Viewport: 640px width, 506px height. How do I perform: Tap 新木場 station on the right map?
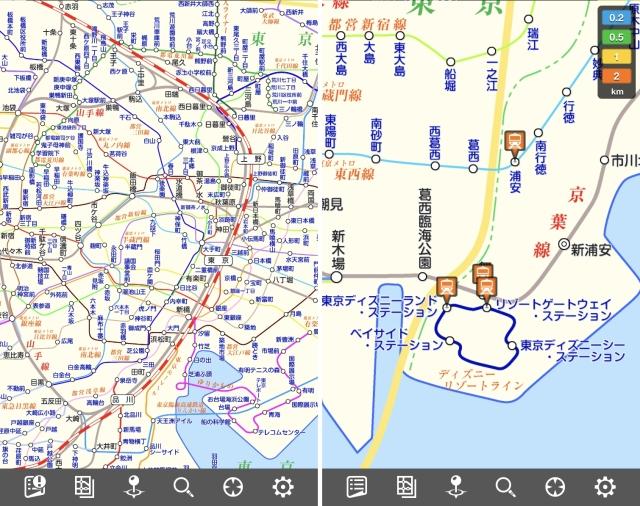338,250
